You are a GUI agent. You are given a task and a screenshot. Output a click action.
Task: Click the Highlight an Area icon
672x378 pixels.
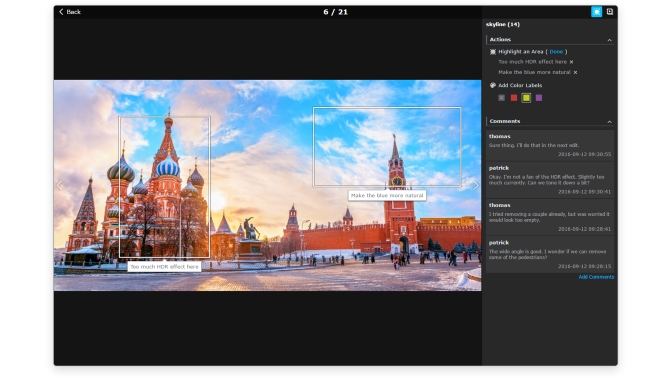coord(492,52)
